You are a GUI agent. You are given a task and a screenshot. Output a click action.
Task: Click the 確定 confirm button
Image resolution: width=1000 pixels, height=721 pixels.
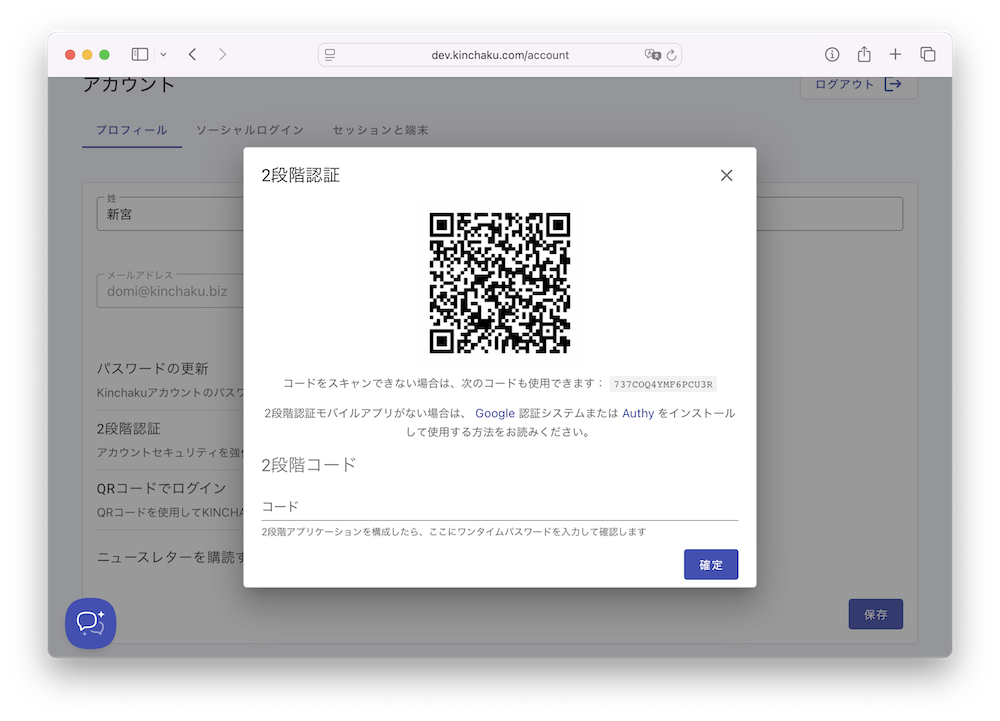click(x=711, y=565)
